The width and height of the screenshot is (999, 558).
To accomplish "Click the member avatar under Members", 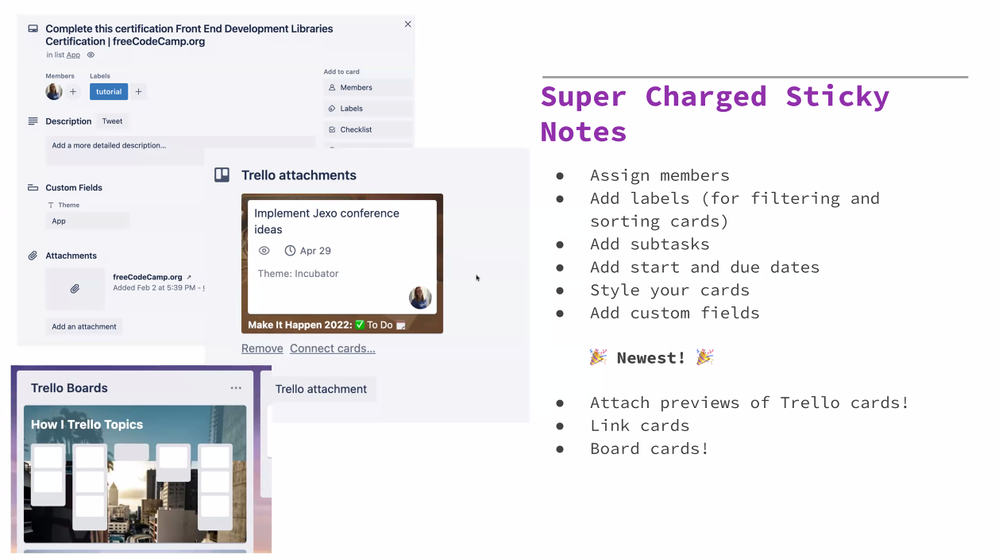I will click(54, 92).
